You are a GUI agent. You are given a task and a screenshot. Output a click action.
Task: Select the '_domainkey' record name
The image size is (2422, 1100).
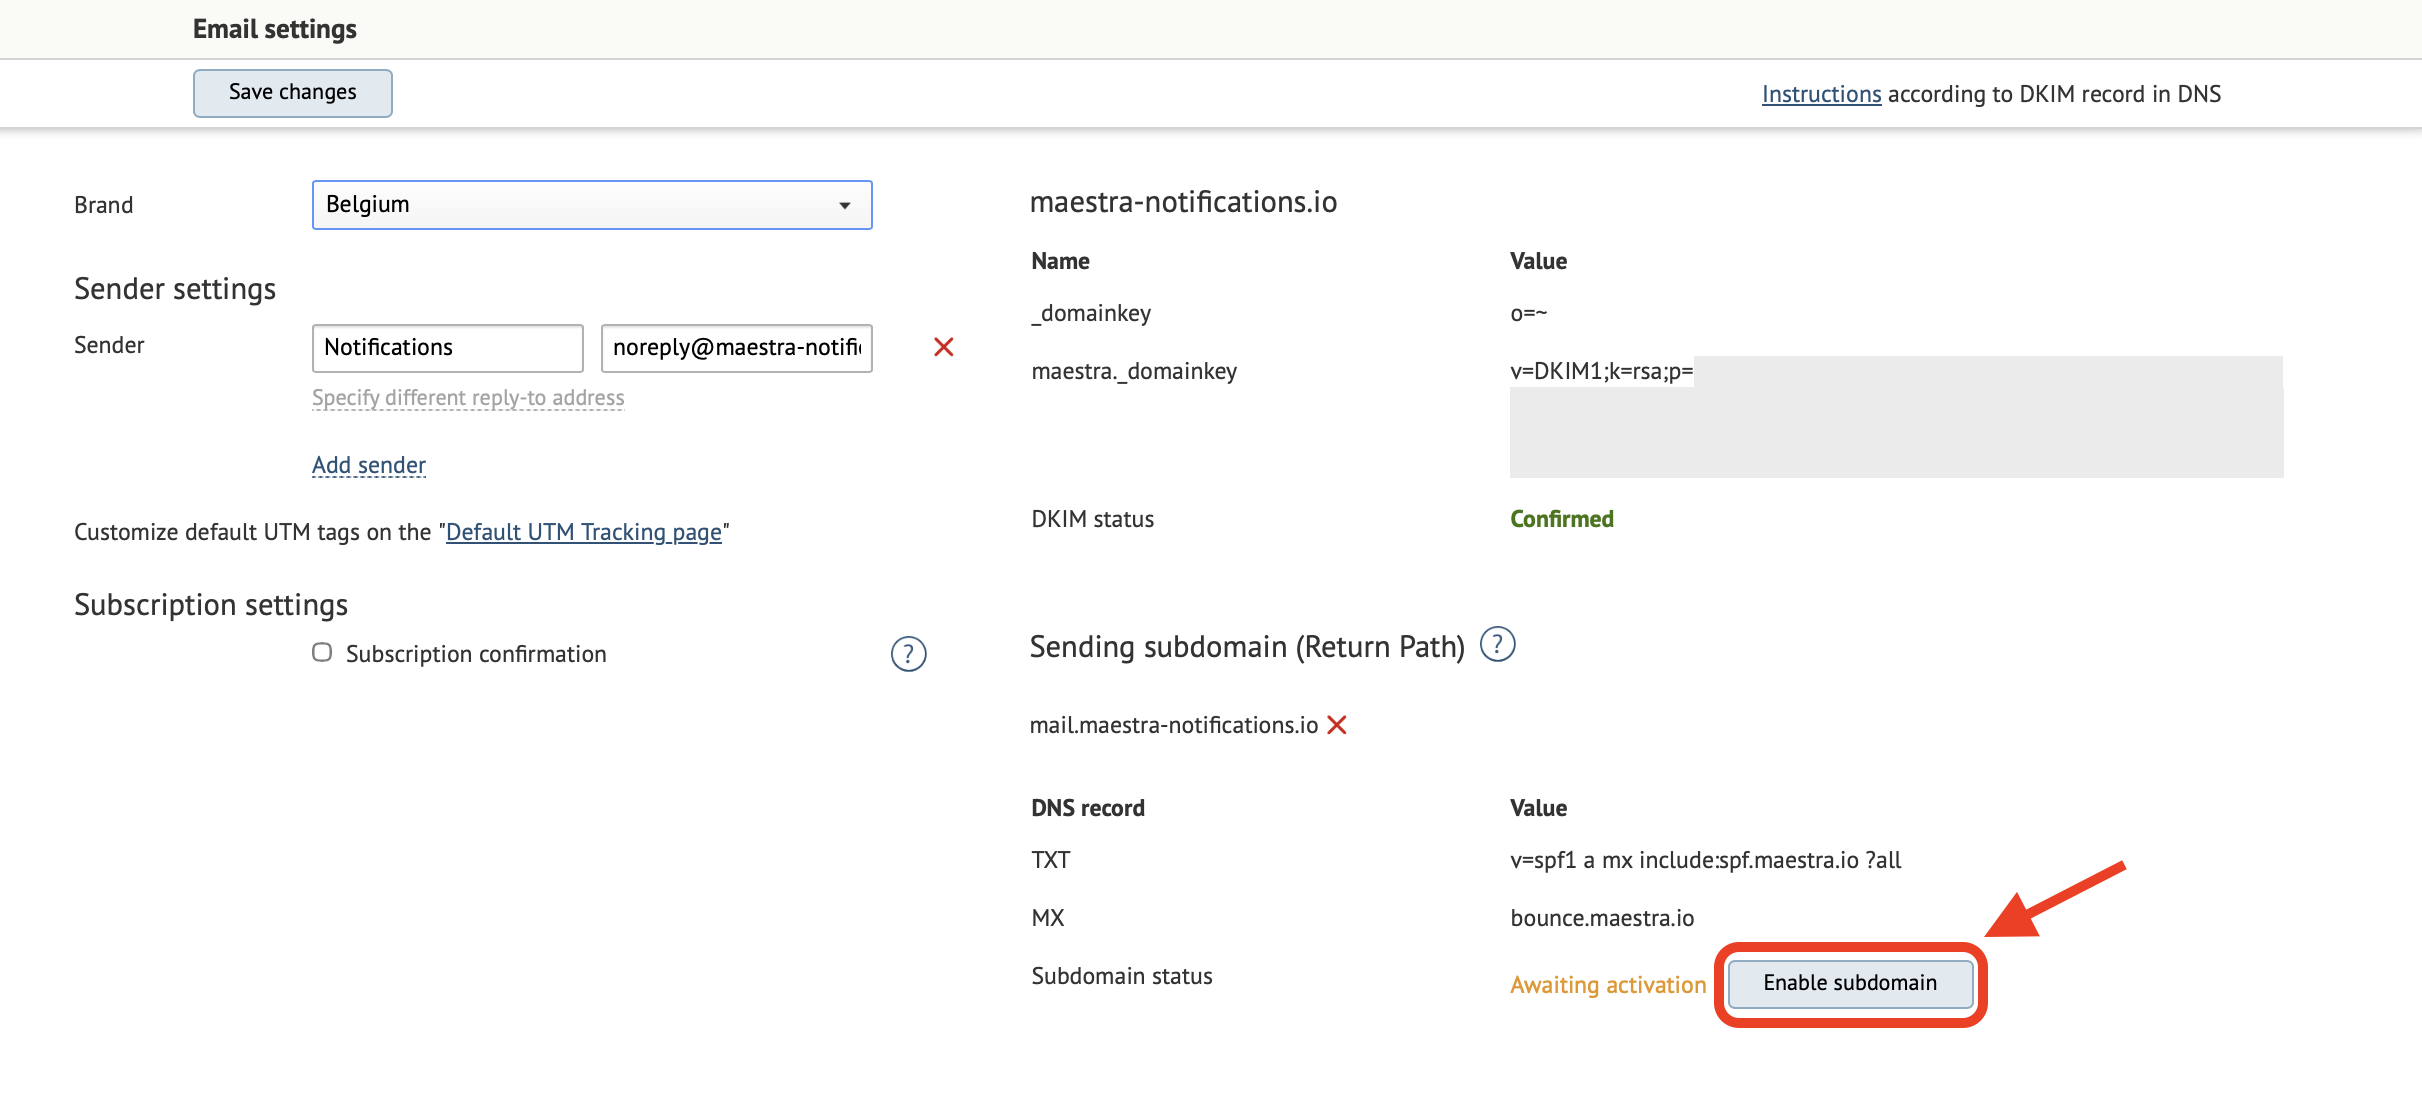tap(1091, 313)
